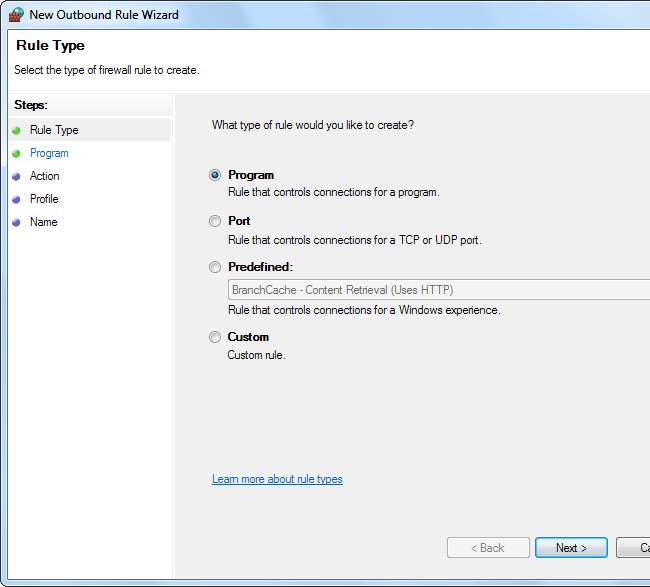Click the blue bullet beside Profile step
This screenshot has height=587, width=650.
pyautogui.click(x=16, y=199)
